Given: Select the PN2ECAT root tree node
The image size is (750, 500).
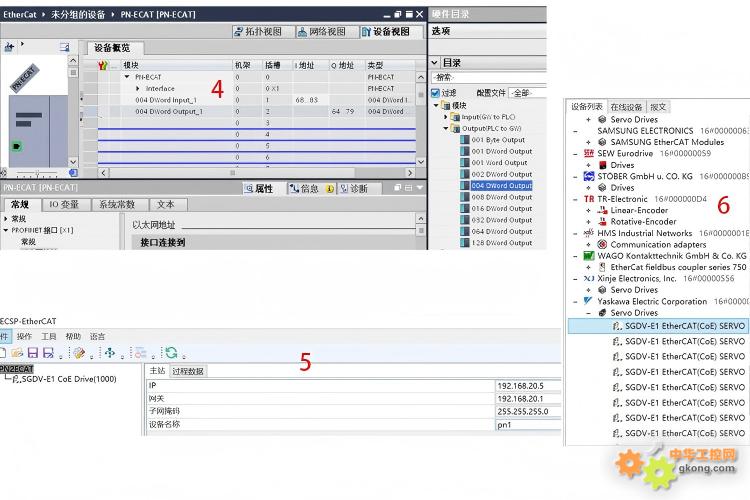Looking at the screenshot, I should point(17,369).
